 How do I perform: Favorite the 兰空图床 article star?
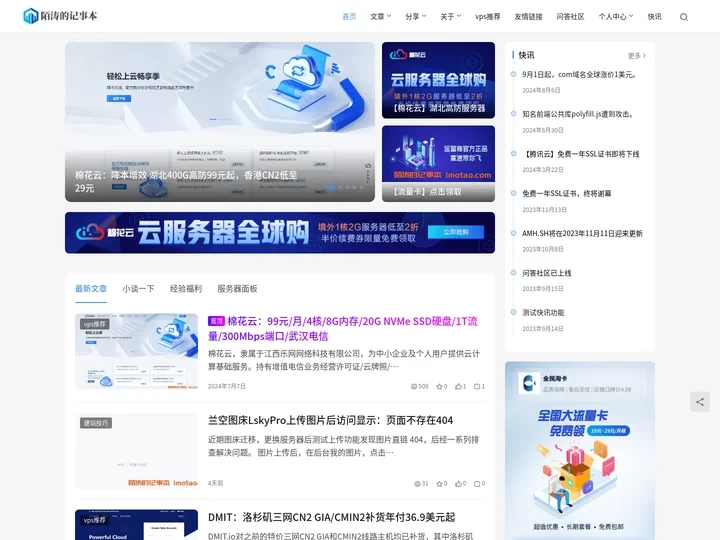coord(442,484)
